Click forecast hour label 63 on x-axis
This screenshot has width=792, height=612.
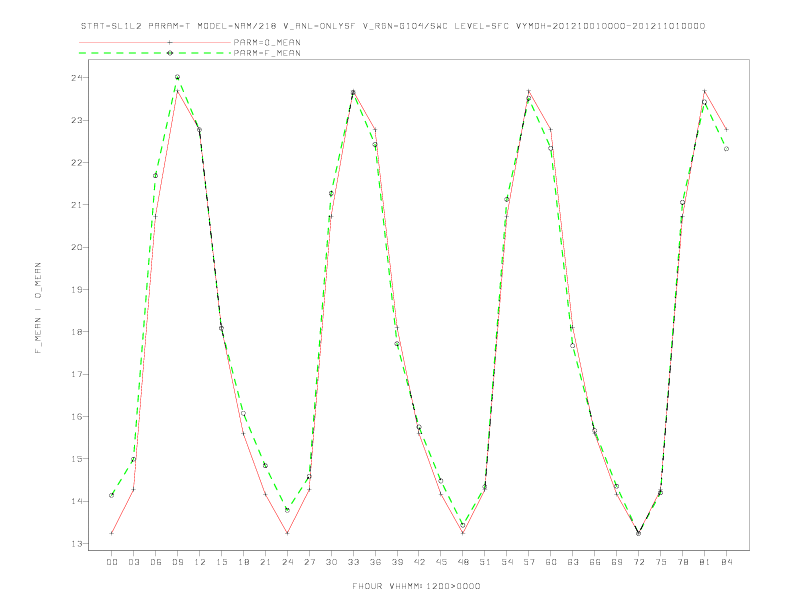[573, 562]
